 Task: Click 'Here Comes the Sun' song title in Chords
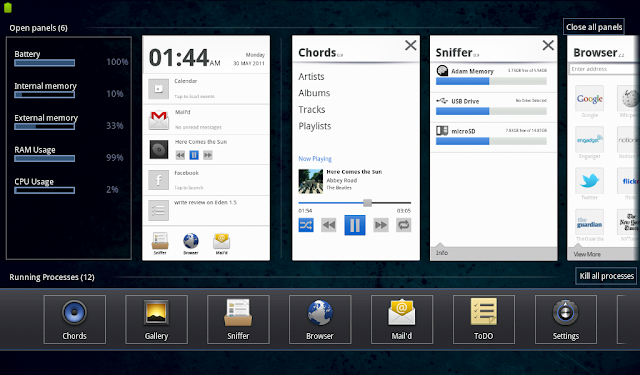pyautogui.click(x=354, y=172)
